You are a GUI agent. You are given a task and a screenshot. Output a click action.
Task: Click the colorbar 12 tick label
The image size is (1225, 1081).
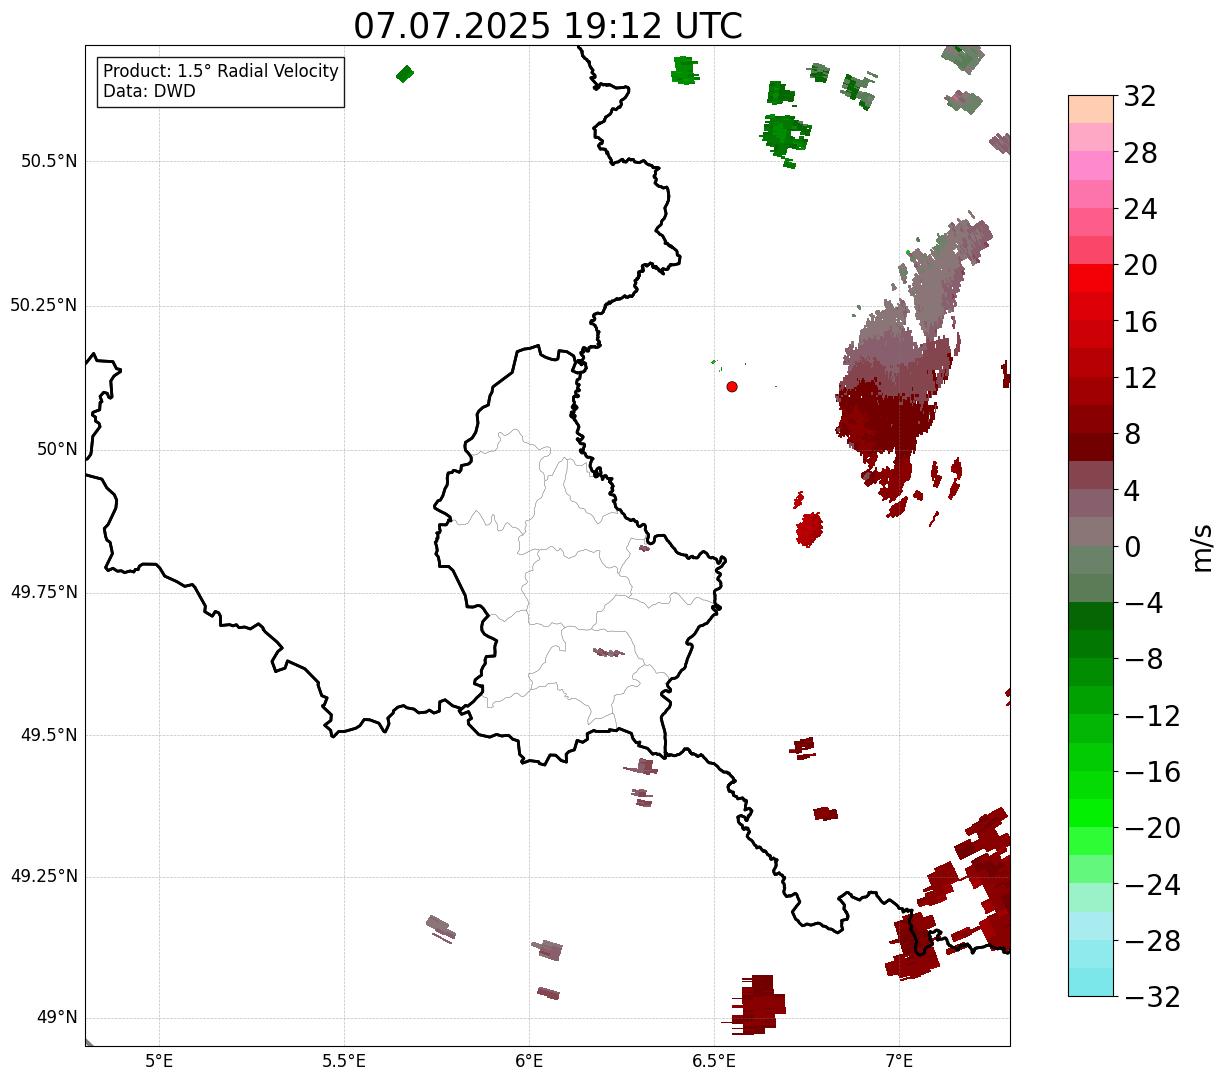[x=1140, y=378]
